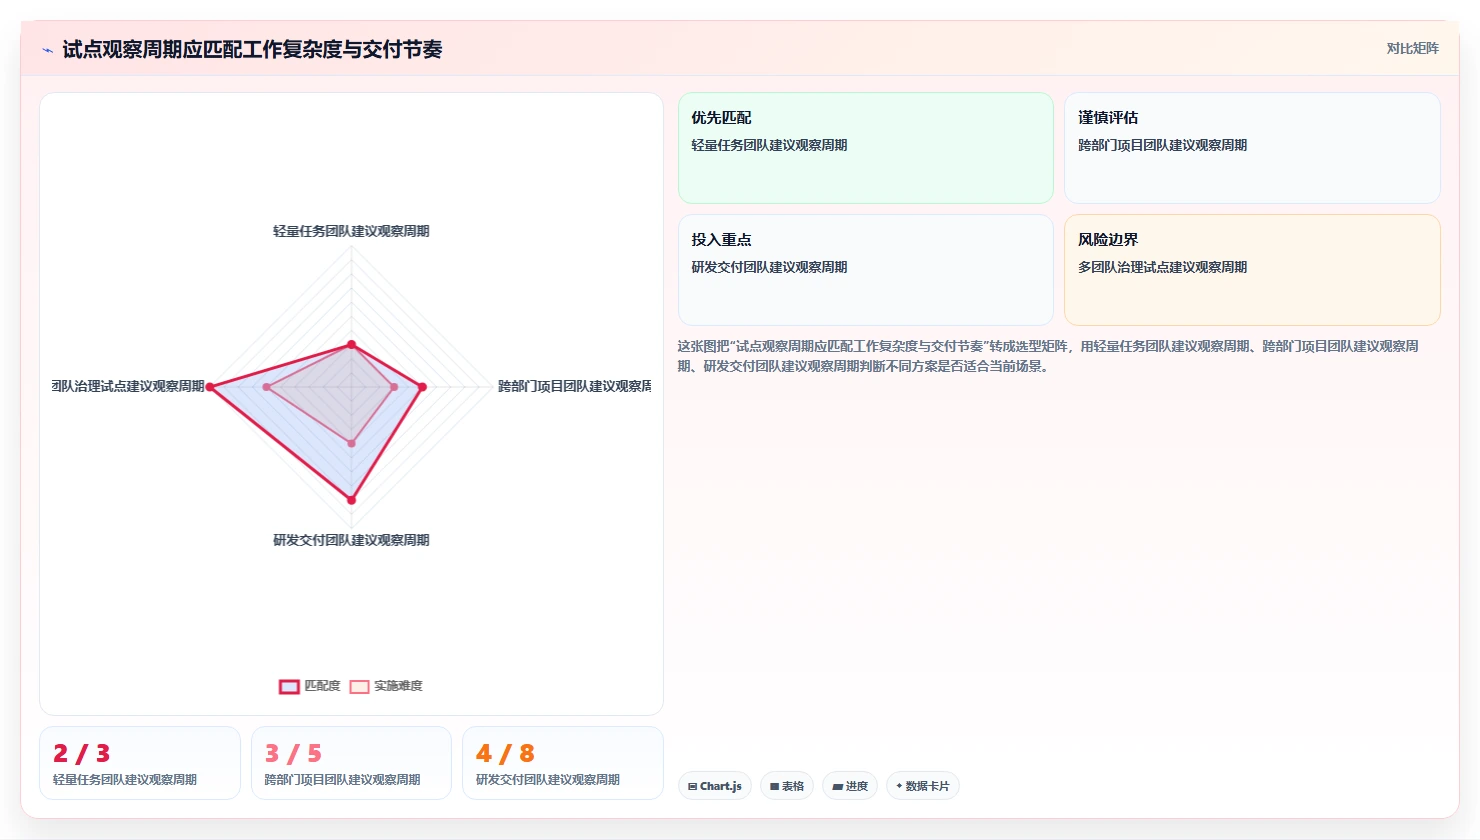Click the 对比矩阵 label in the header
The width and height of the screenshot is (1480, 840).
1412,48
